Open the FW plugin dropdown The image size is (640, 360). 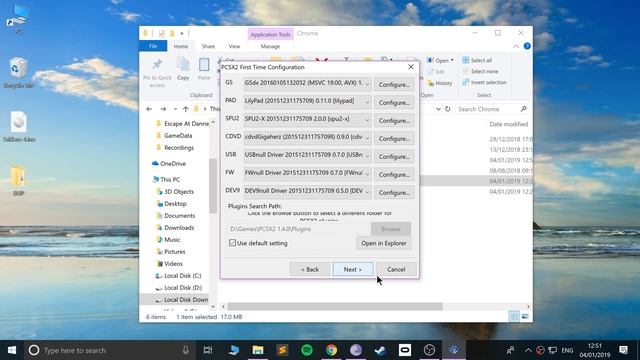point(307,173)
